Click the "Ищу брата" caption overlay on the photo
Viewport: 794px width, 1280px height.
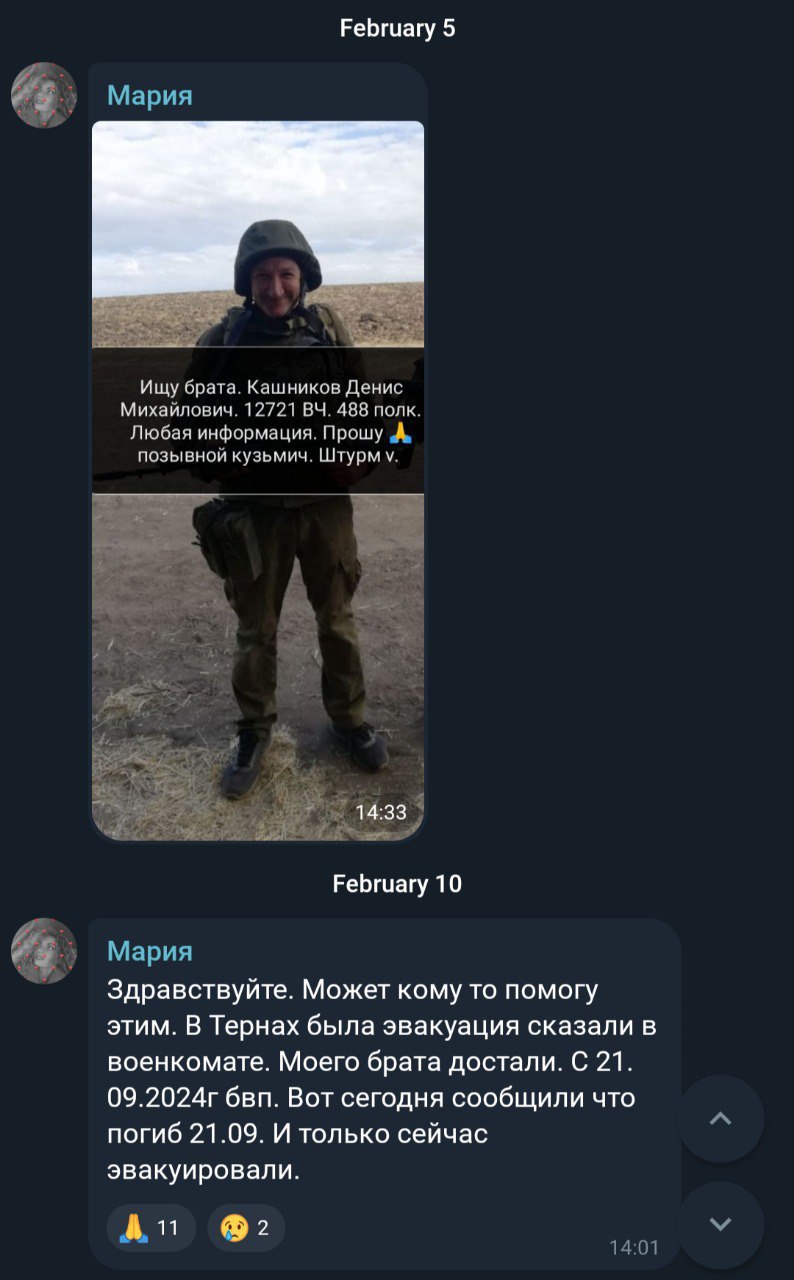click(258, 421)
